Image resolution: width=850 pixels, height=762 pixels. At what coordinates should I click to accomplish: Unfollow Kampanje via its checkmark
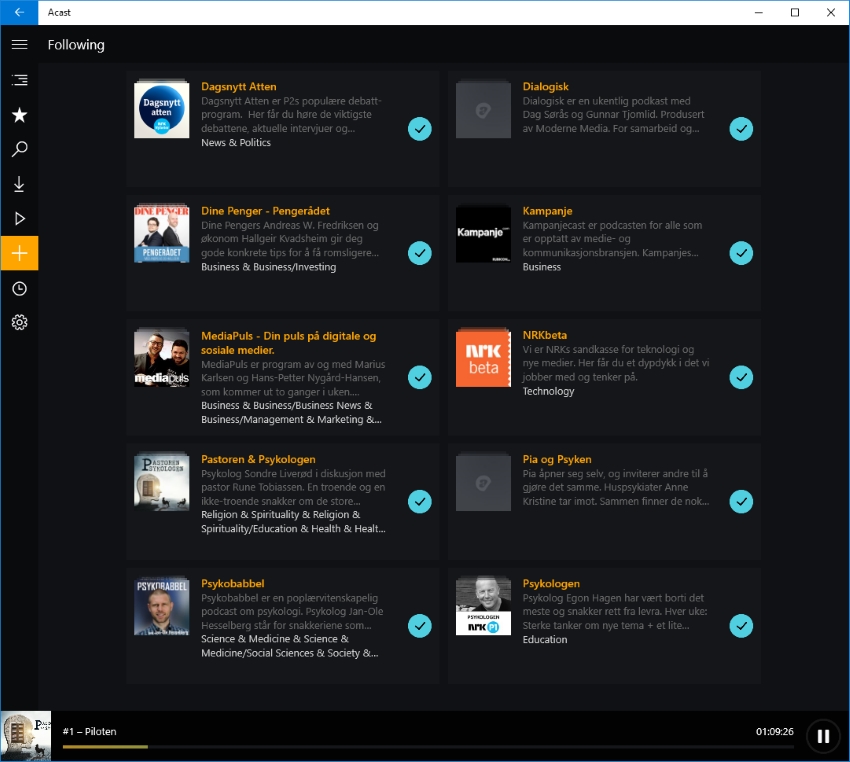[741, 253]
